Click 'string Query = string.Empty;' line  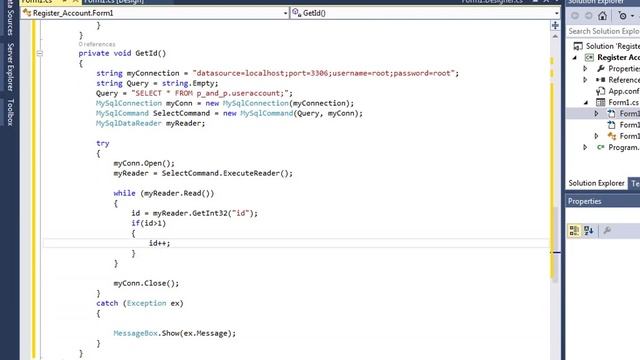[157, 83]
